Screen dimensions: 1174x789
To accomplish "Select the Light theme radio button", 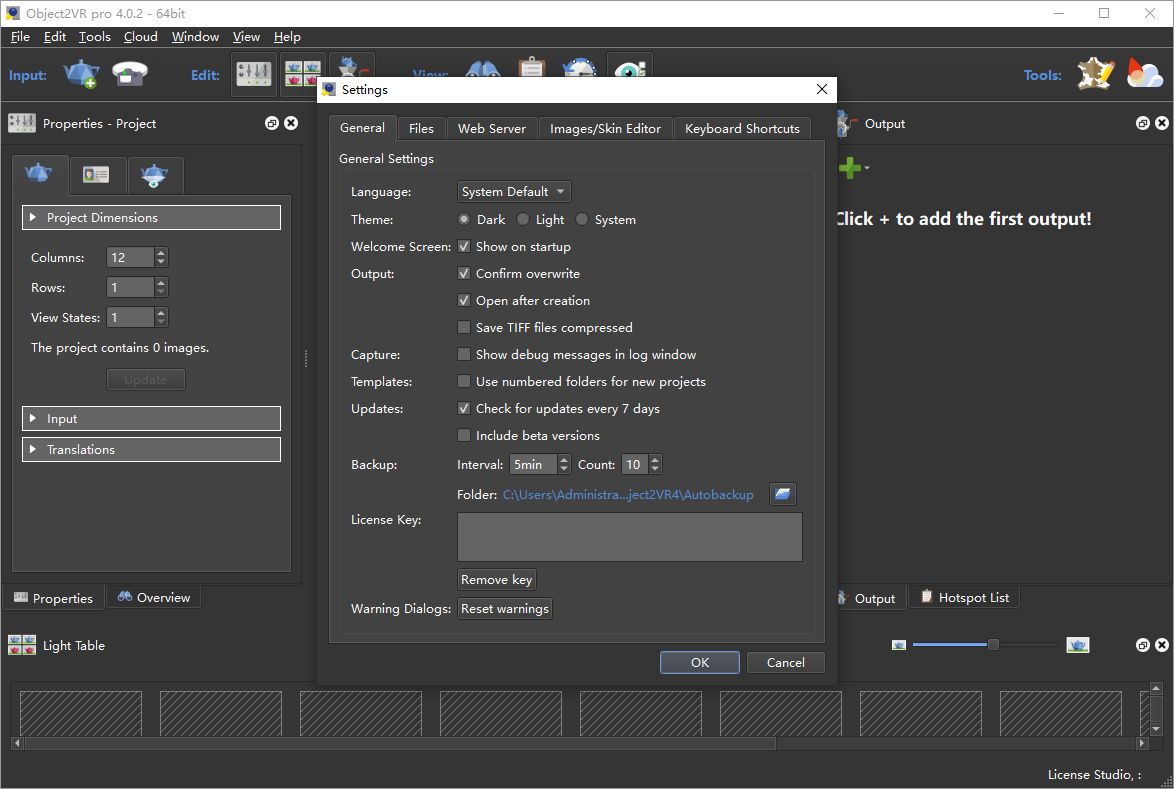I will click(523, 219).
